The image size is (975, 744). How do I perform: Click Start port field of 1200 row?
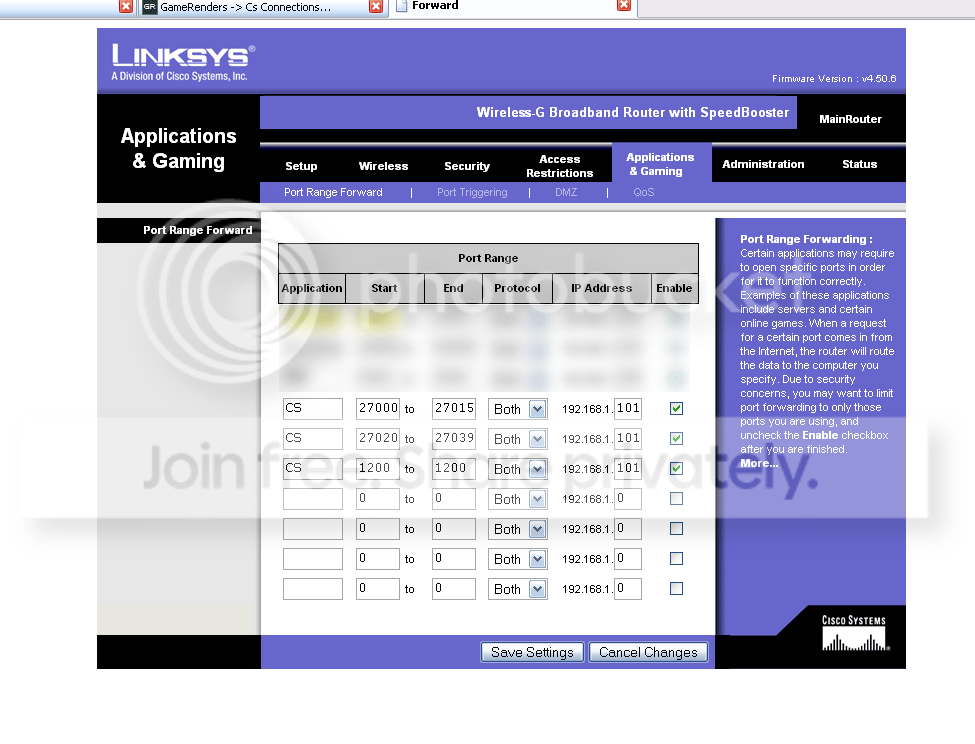tap(378, 468)
